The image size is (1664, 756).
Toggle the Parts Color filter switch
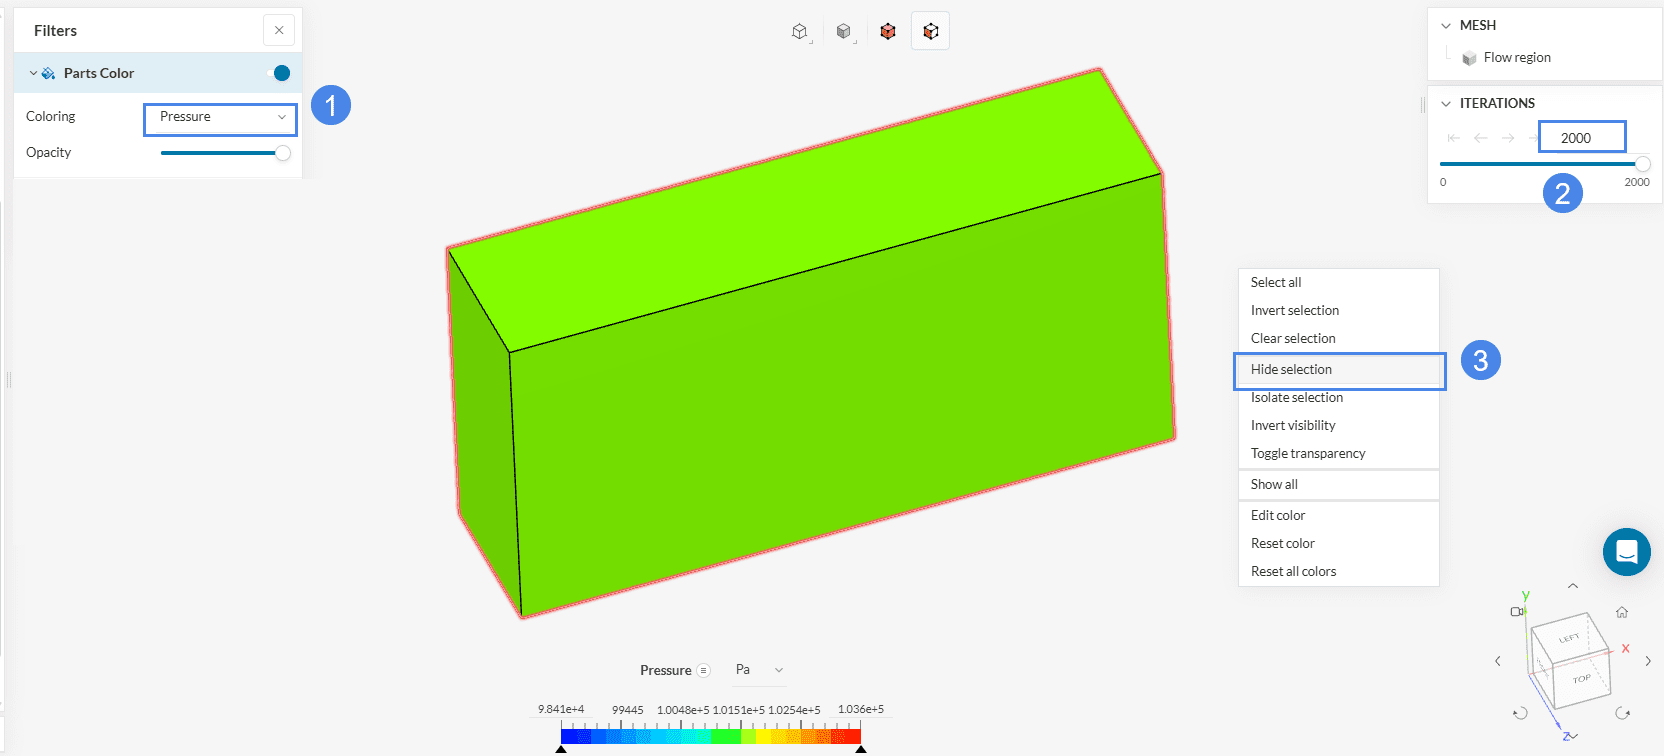tap(281, 73)
